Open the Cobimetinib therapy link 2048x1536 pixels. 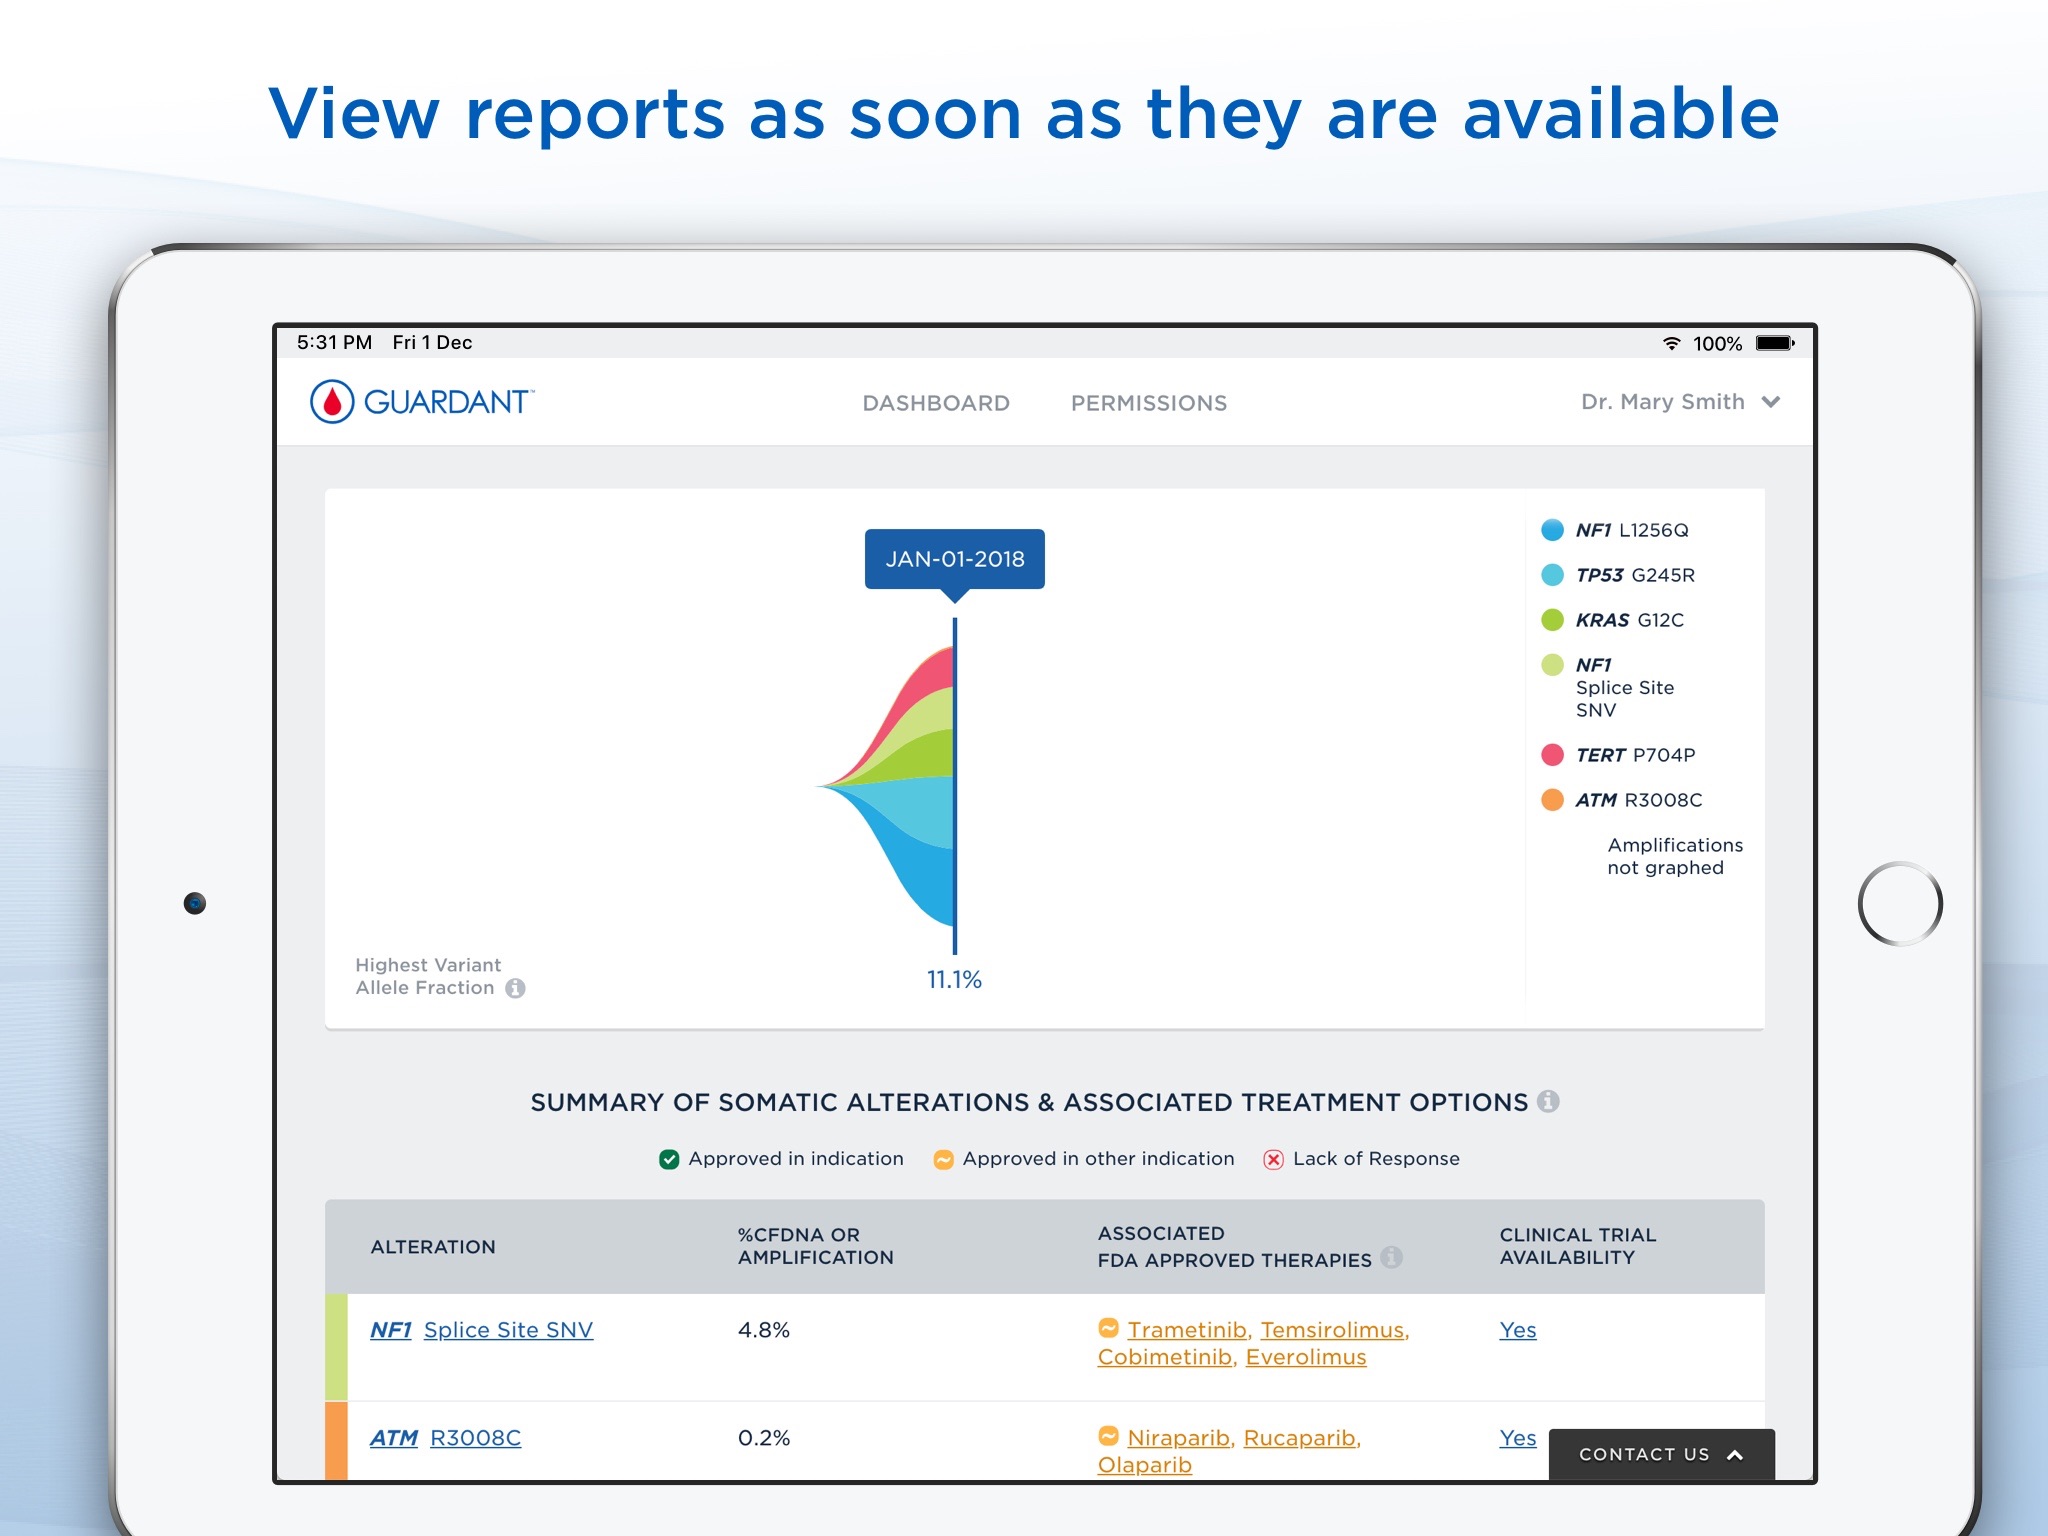(x=1166, y=1357)
